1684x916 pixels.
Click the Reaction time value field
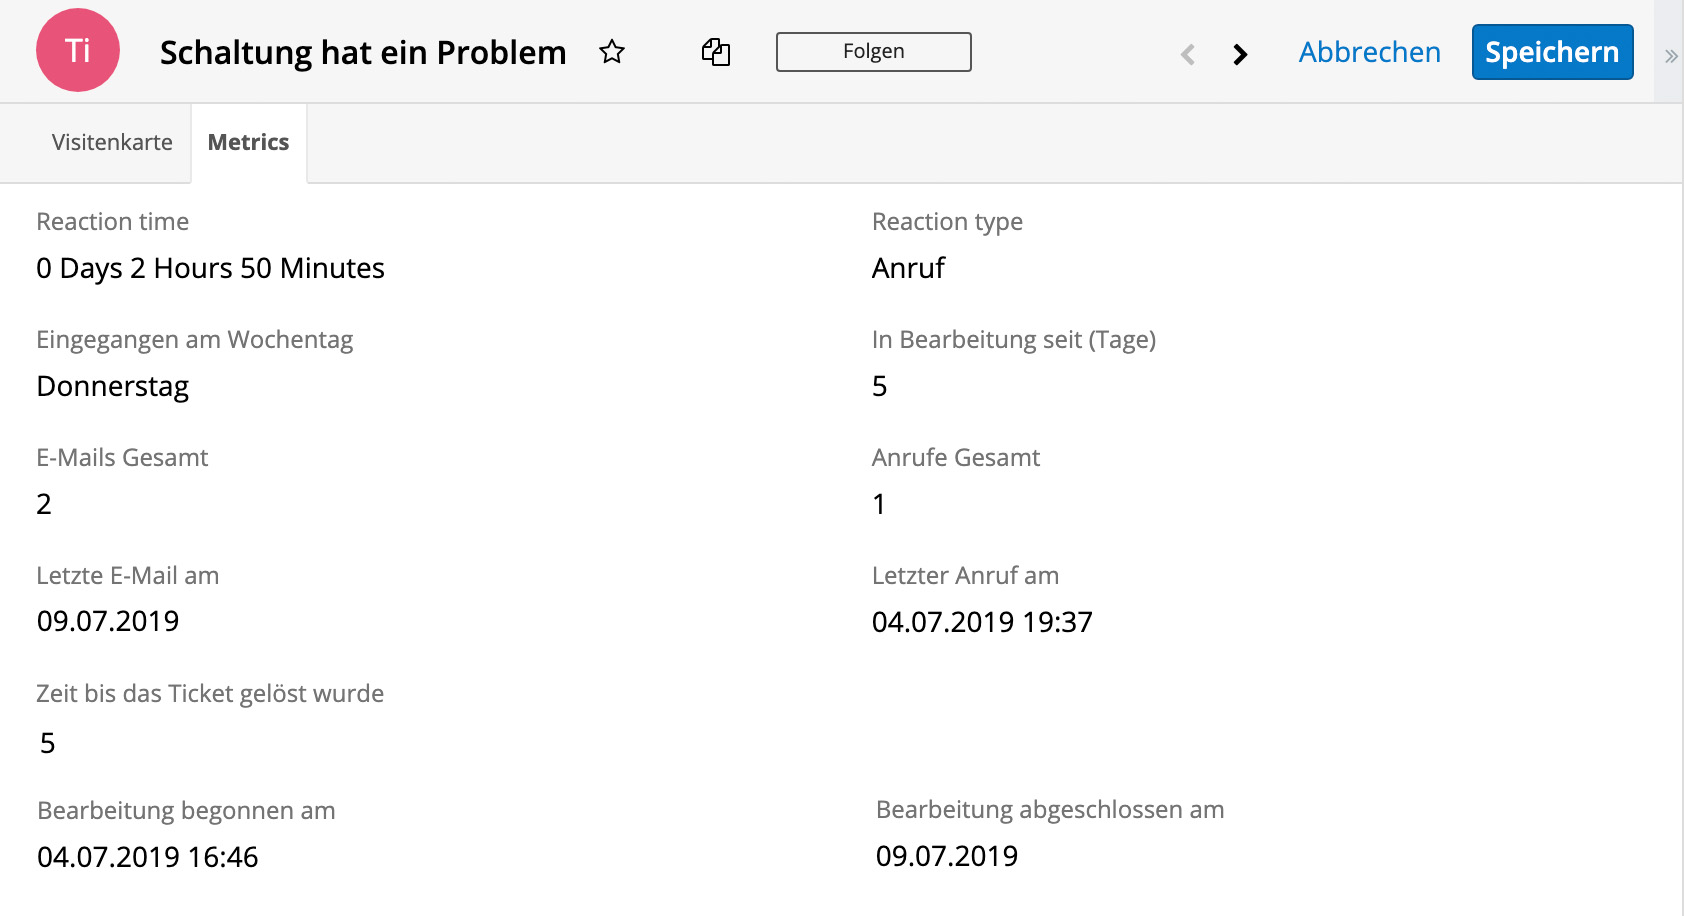210,268
